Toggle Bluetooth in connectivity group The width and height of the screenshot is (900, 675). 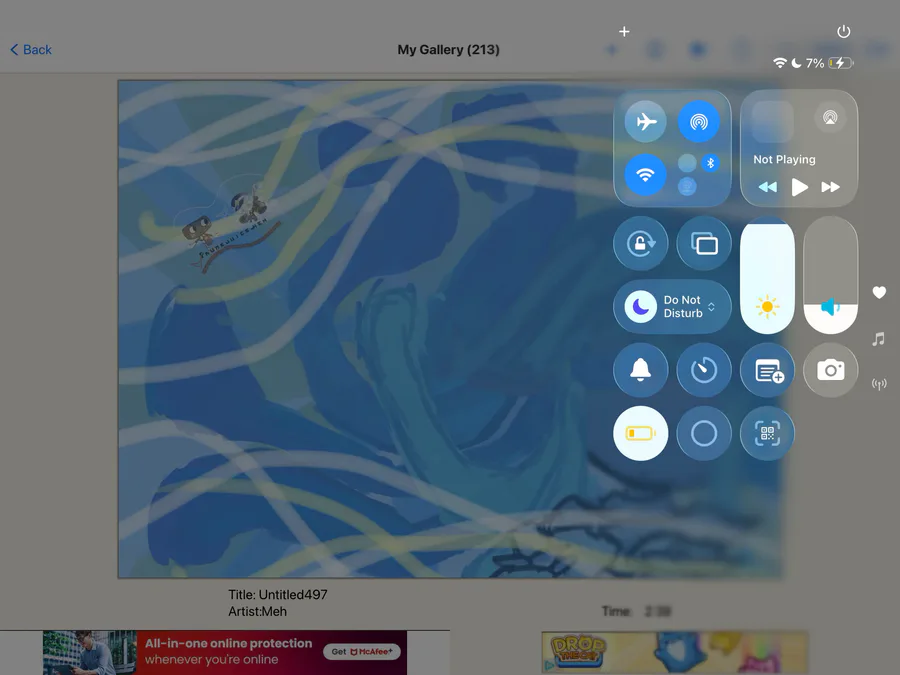pos(711,163)
